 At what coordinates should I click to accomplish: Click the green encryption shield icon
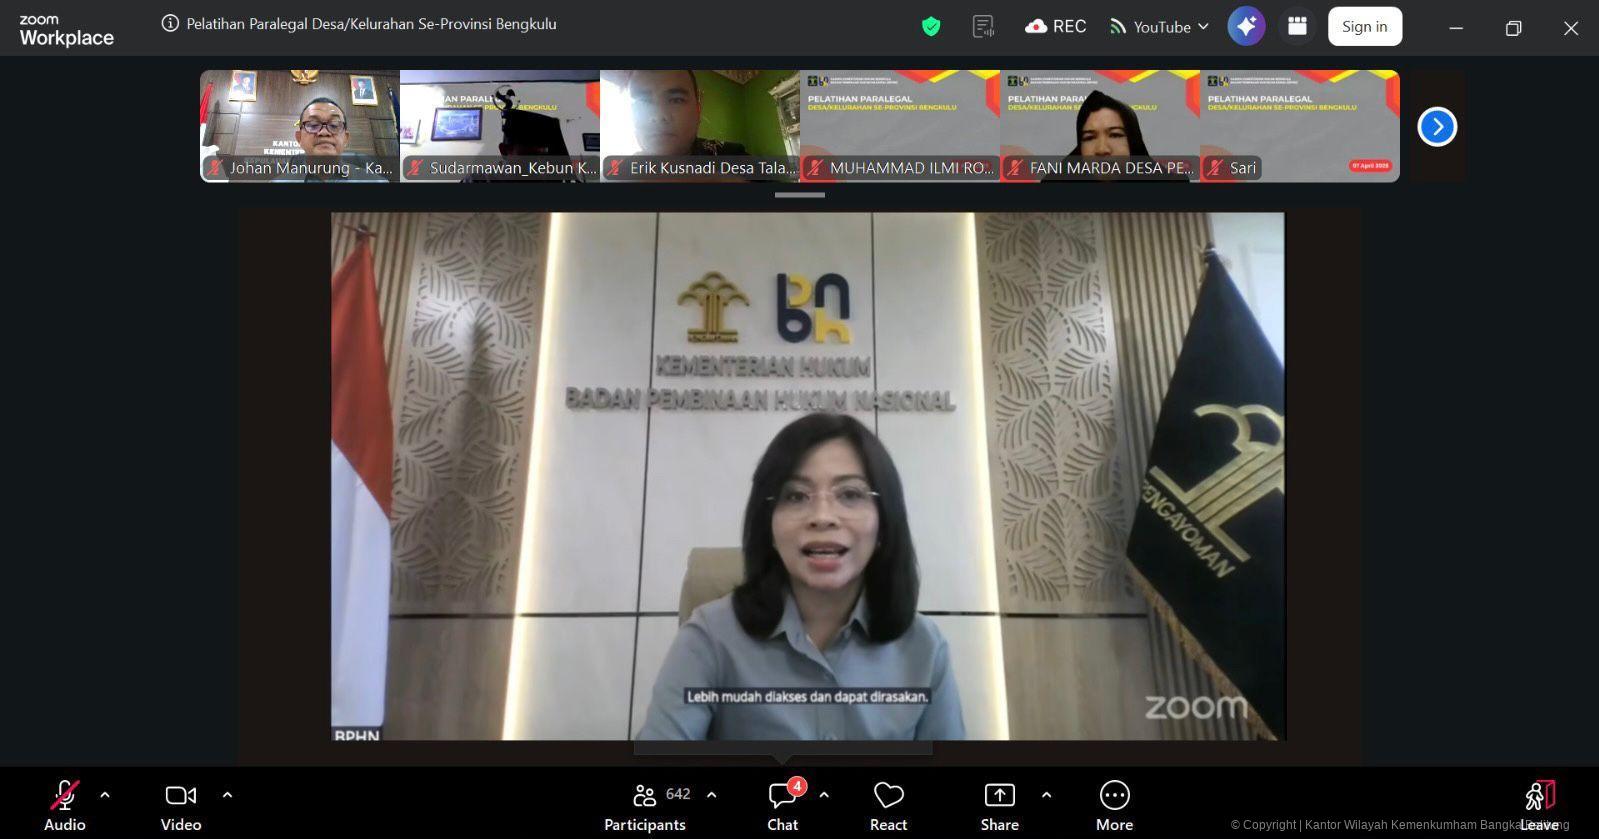(x=931, y=27)
